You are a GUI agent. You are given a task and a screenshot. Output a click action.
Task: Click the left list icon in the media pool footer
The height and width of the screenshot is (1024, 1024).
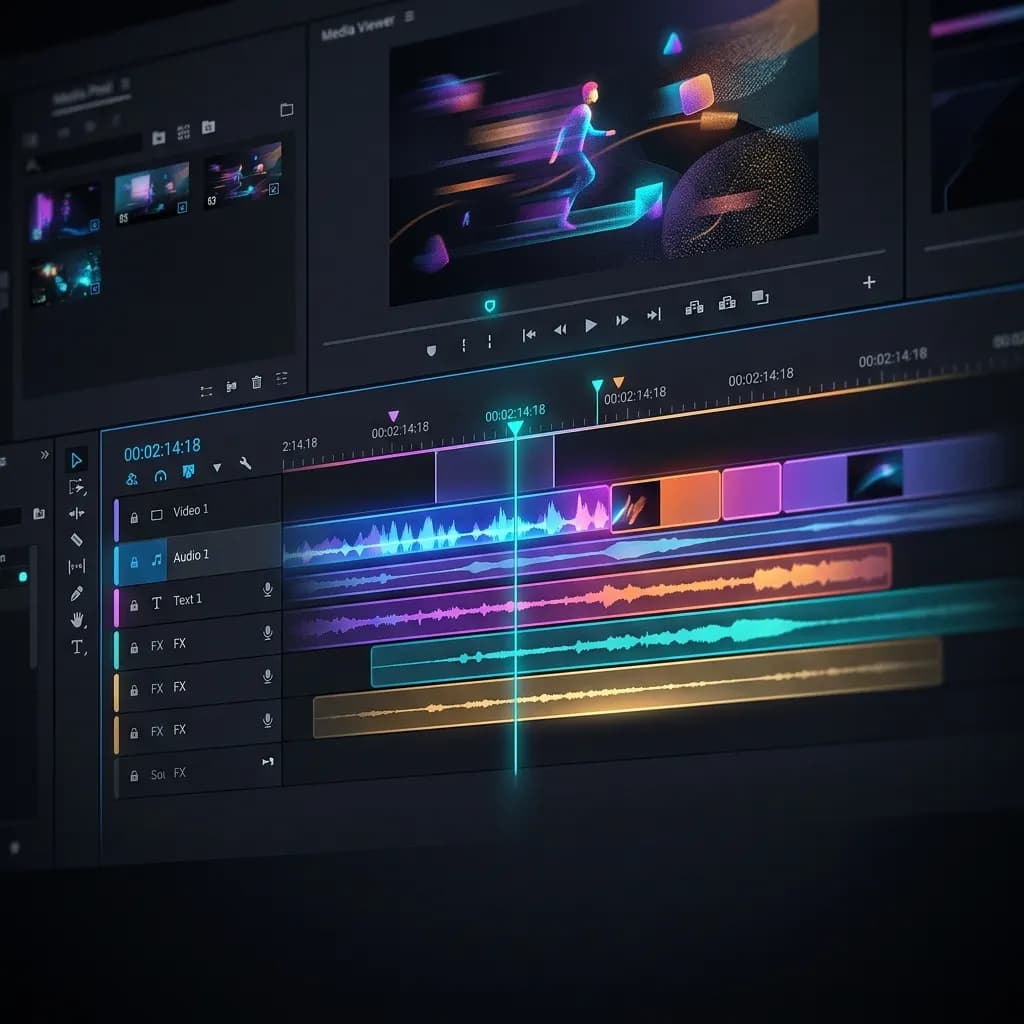coord(206,391)
